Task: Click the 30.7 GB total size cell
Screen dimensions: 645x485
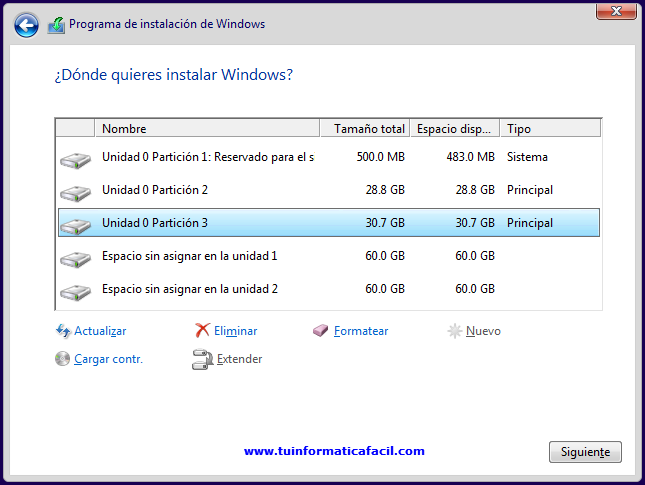Action: [385, 223]
